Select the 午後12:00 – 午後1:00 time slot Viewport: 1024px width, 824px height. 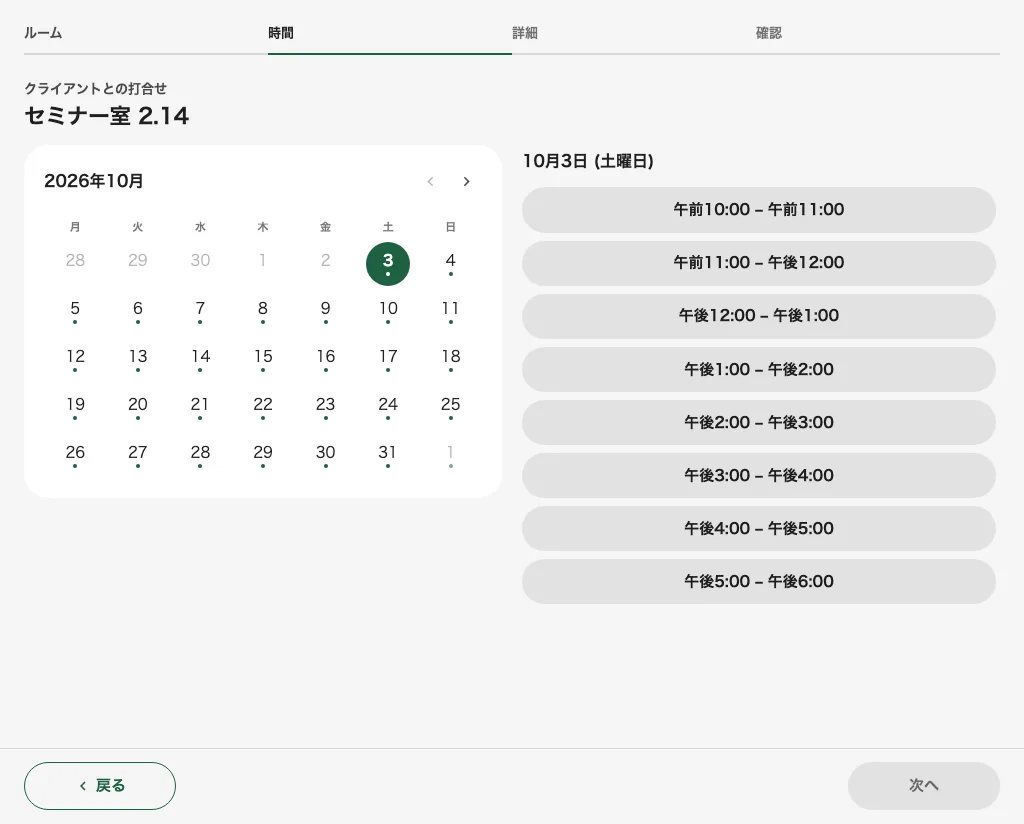pos(759,316)
